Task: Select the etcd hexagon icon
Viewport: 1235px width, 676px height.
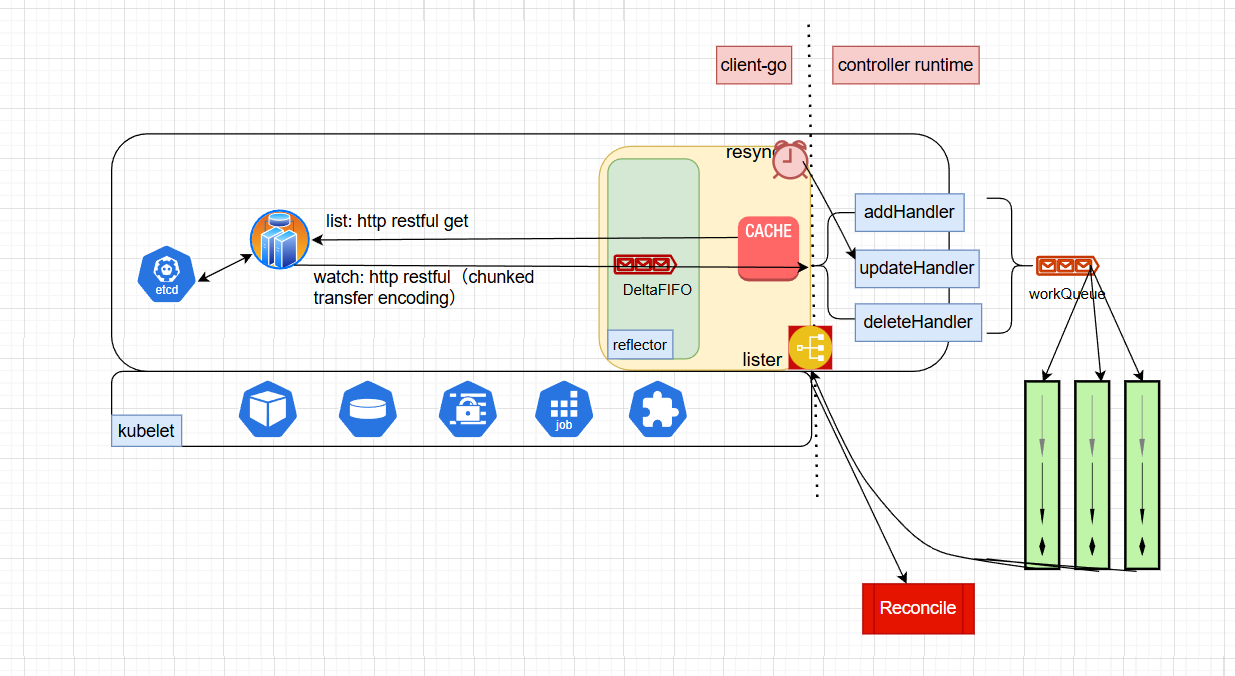Action: 166,274
